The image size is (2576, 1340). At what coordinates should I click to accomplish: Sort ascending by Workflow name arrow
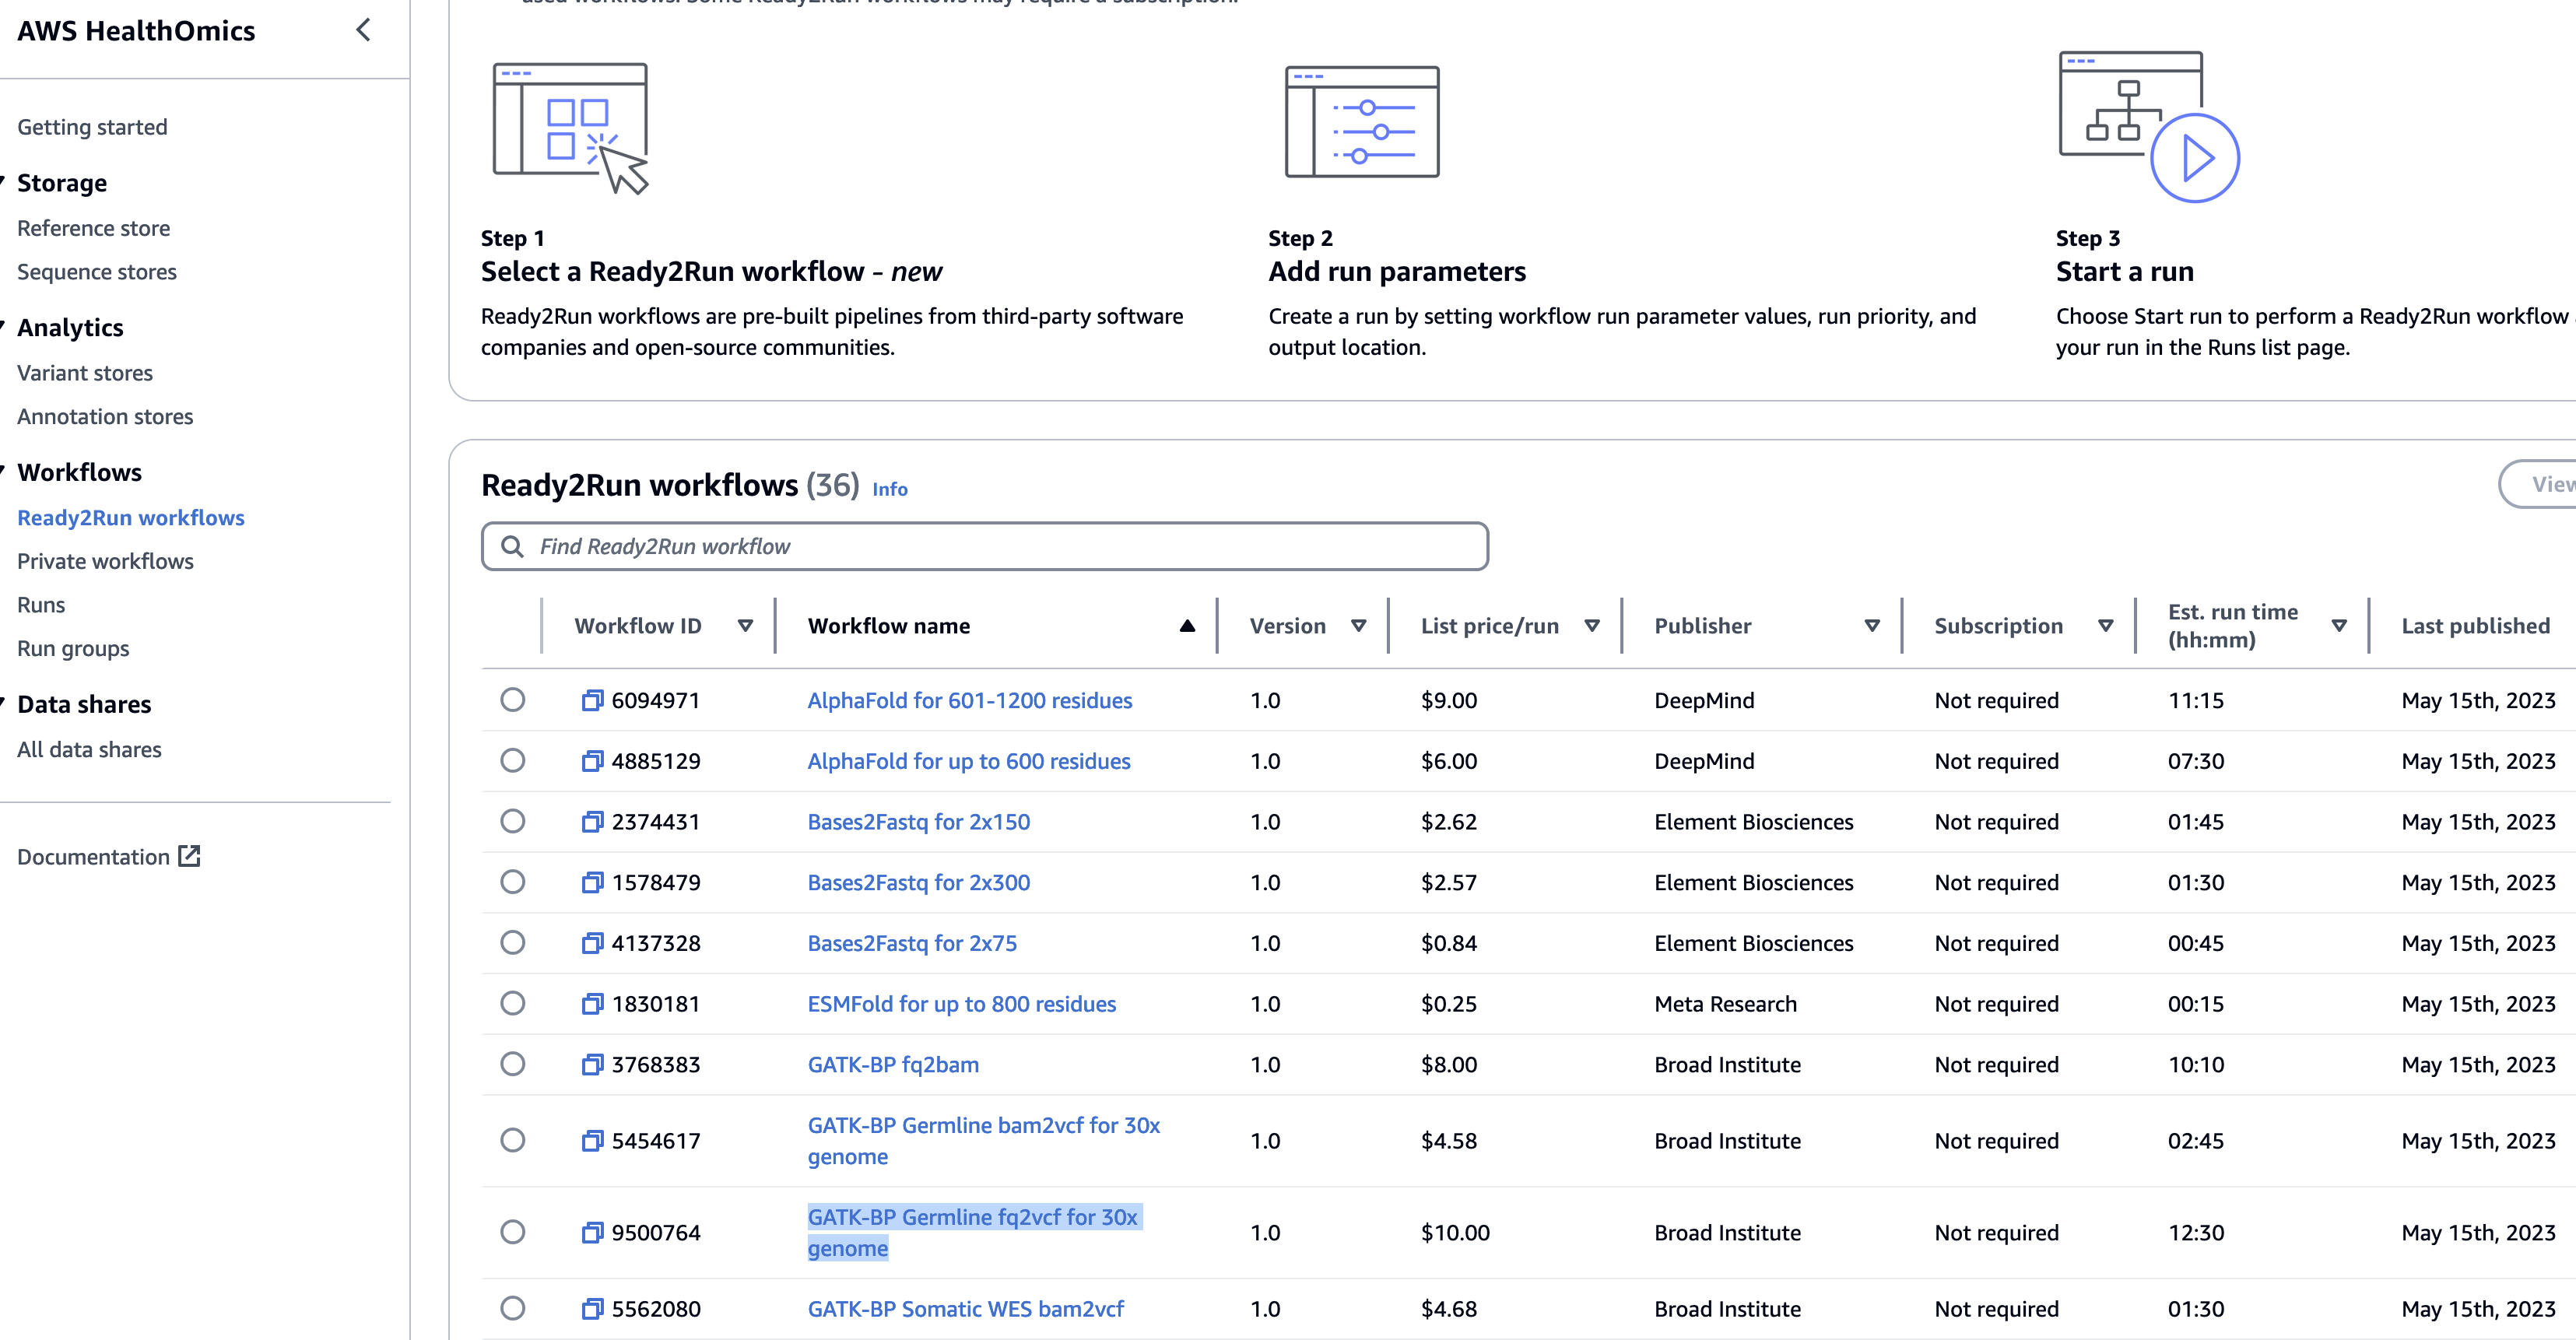1187,626
